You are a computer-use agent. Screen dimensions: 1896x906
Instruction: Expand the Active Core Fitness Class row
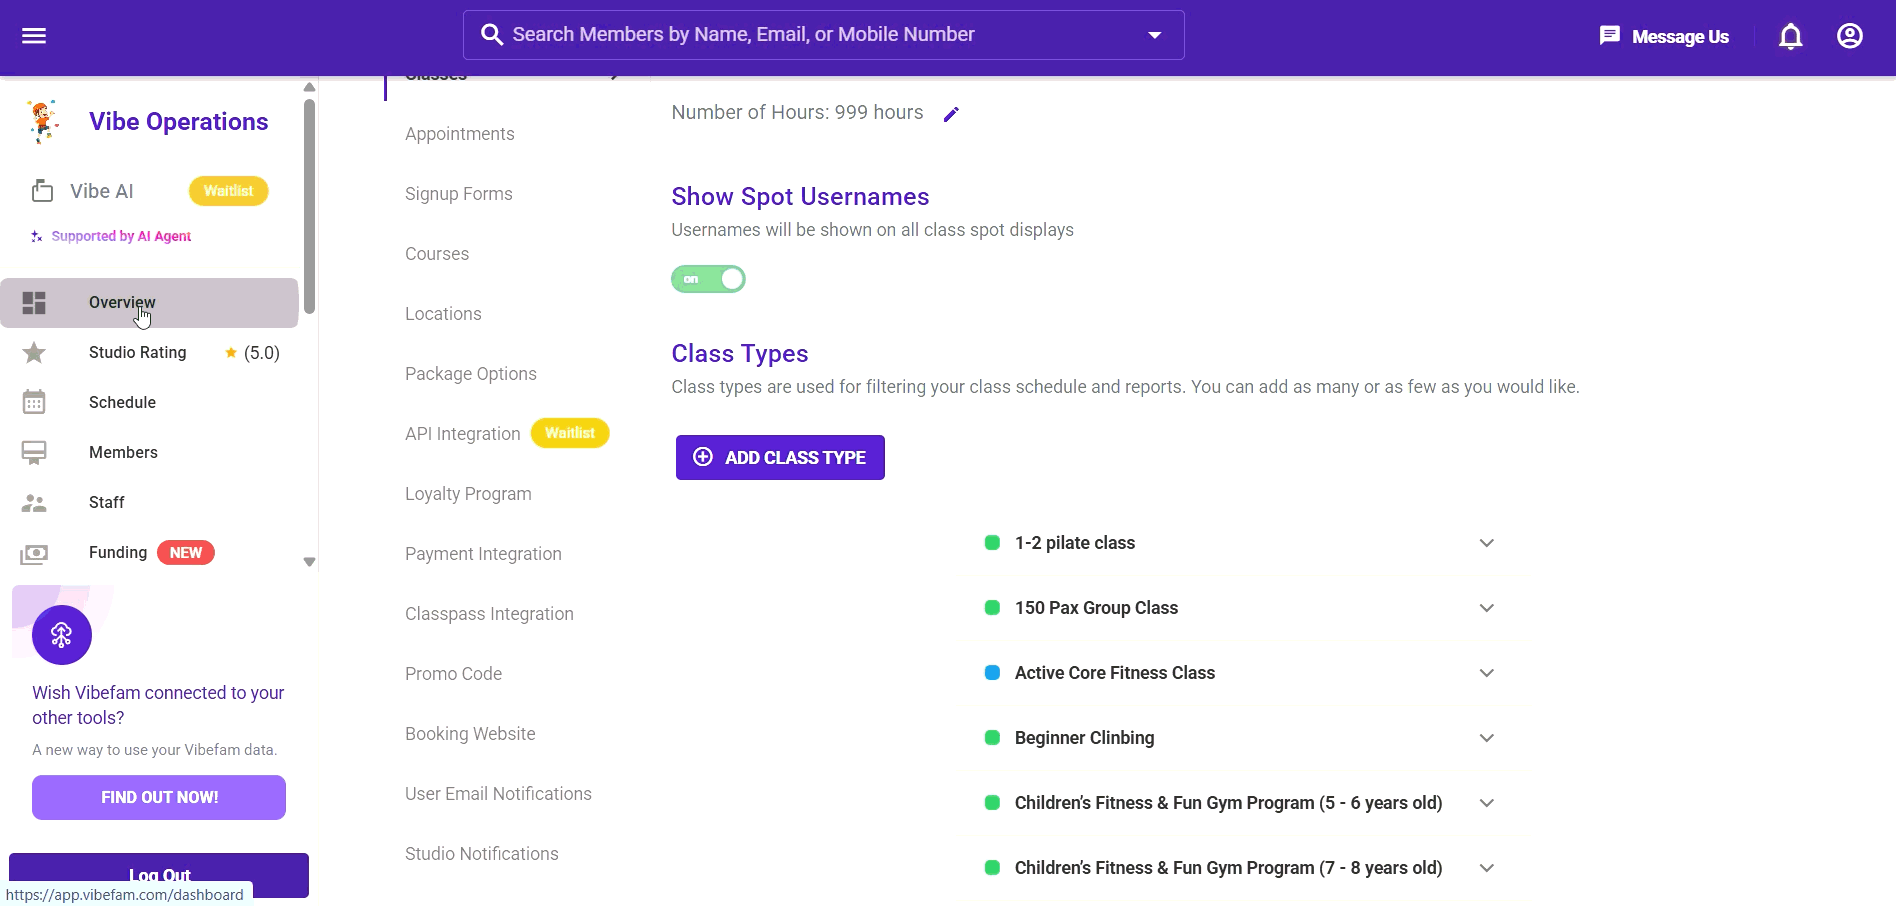(1486, 673)
